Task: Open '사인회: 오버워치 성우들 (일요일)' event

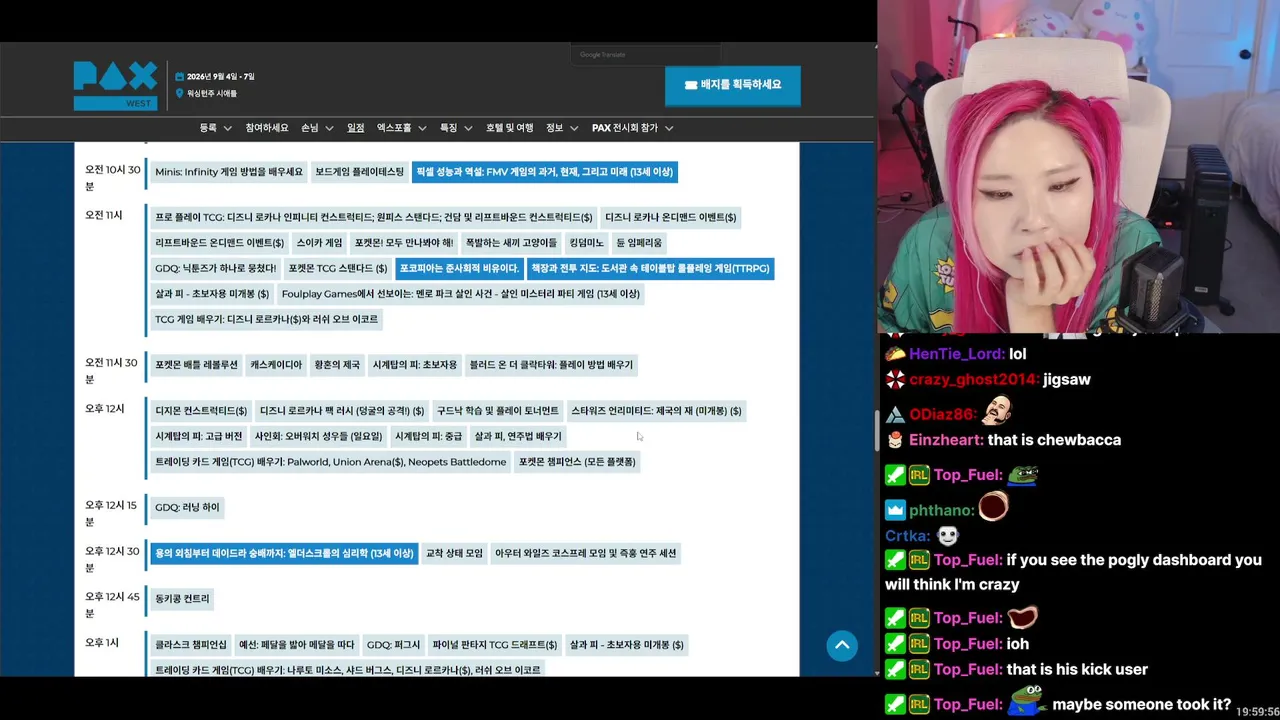Action: click(319, 436)
